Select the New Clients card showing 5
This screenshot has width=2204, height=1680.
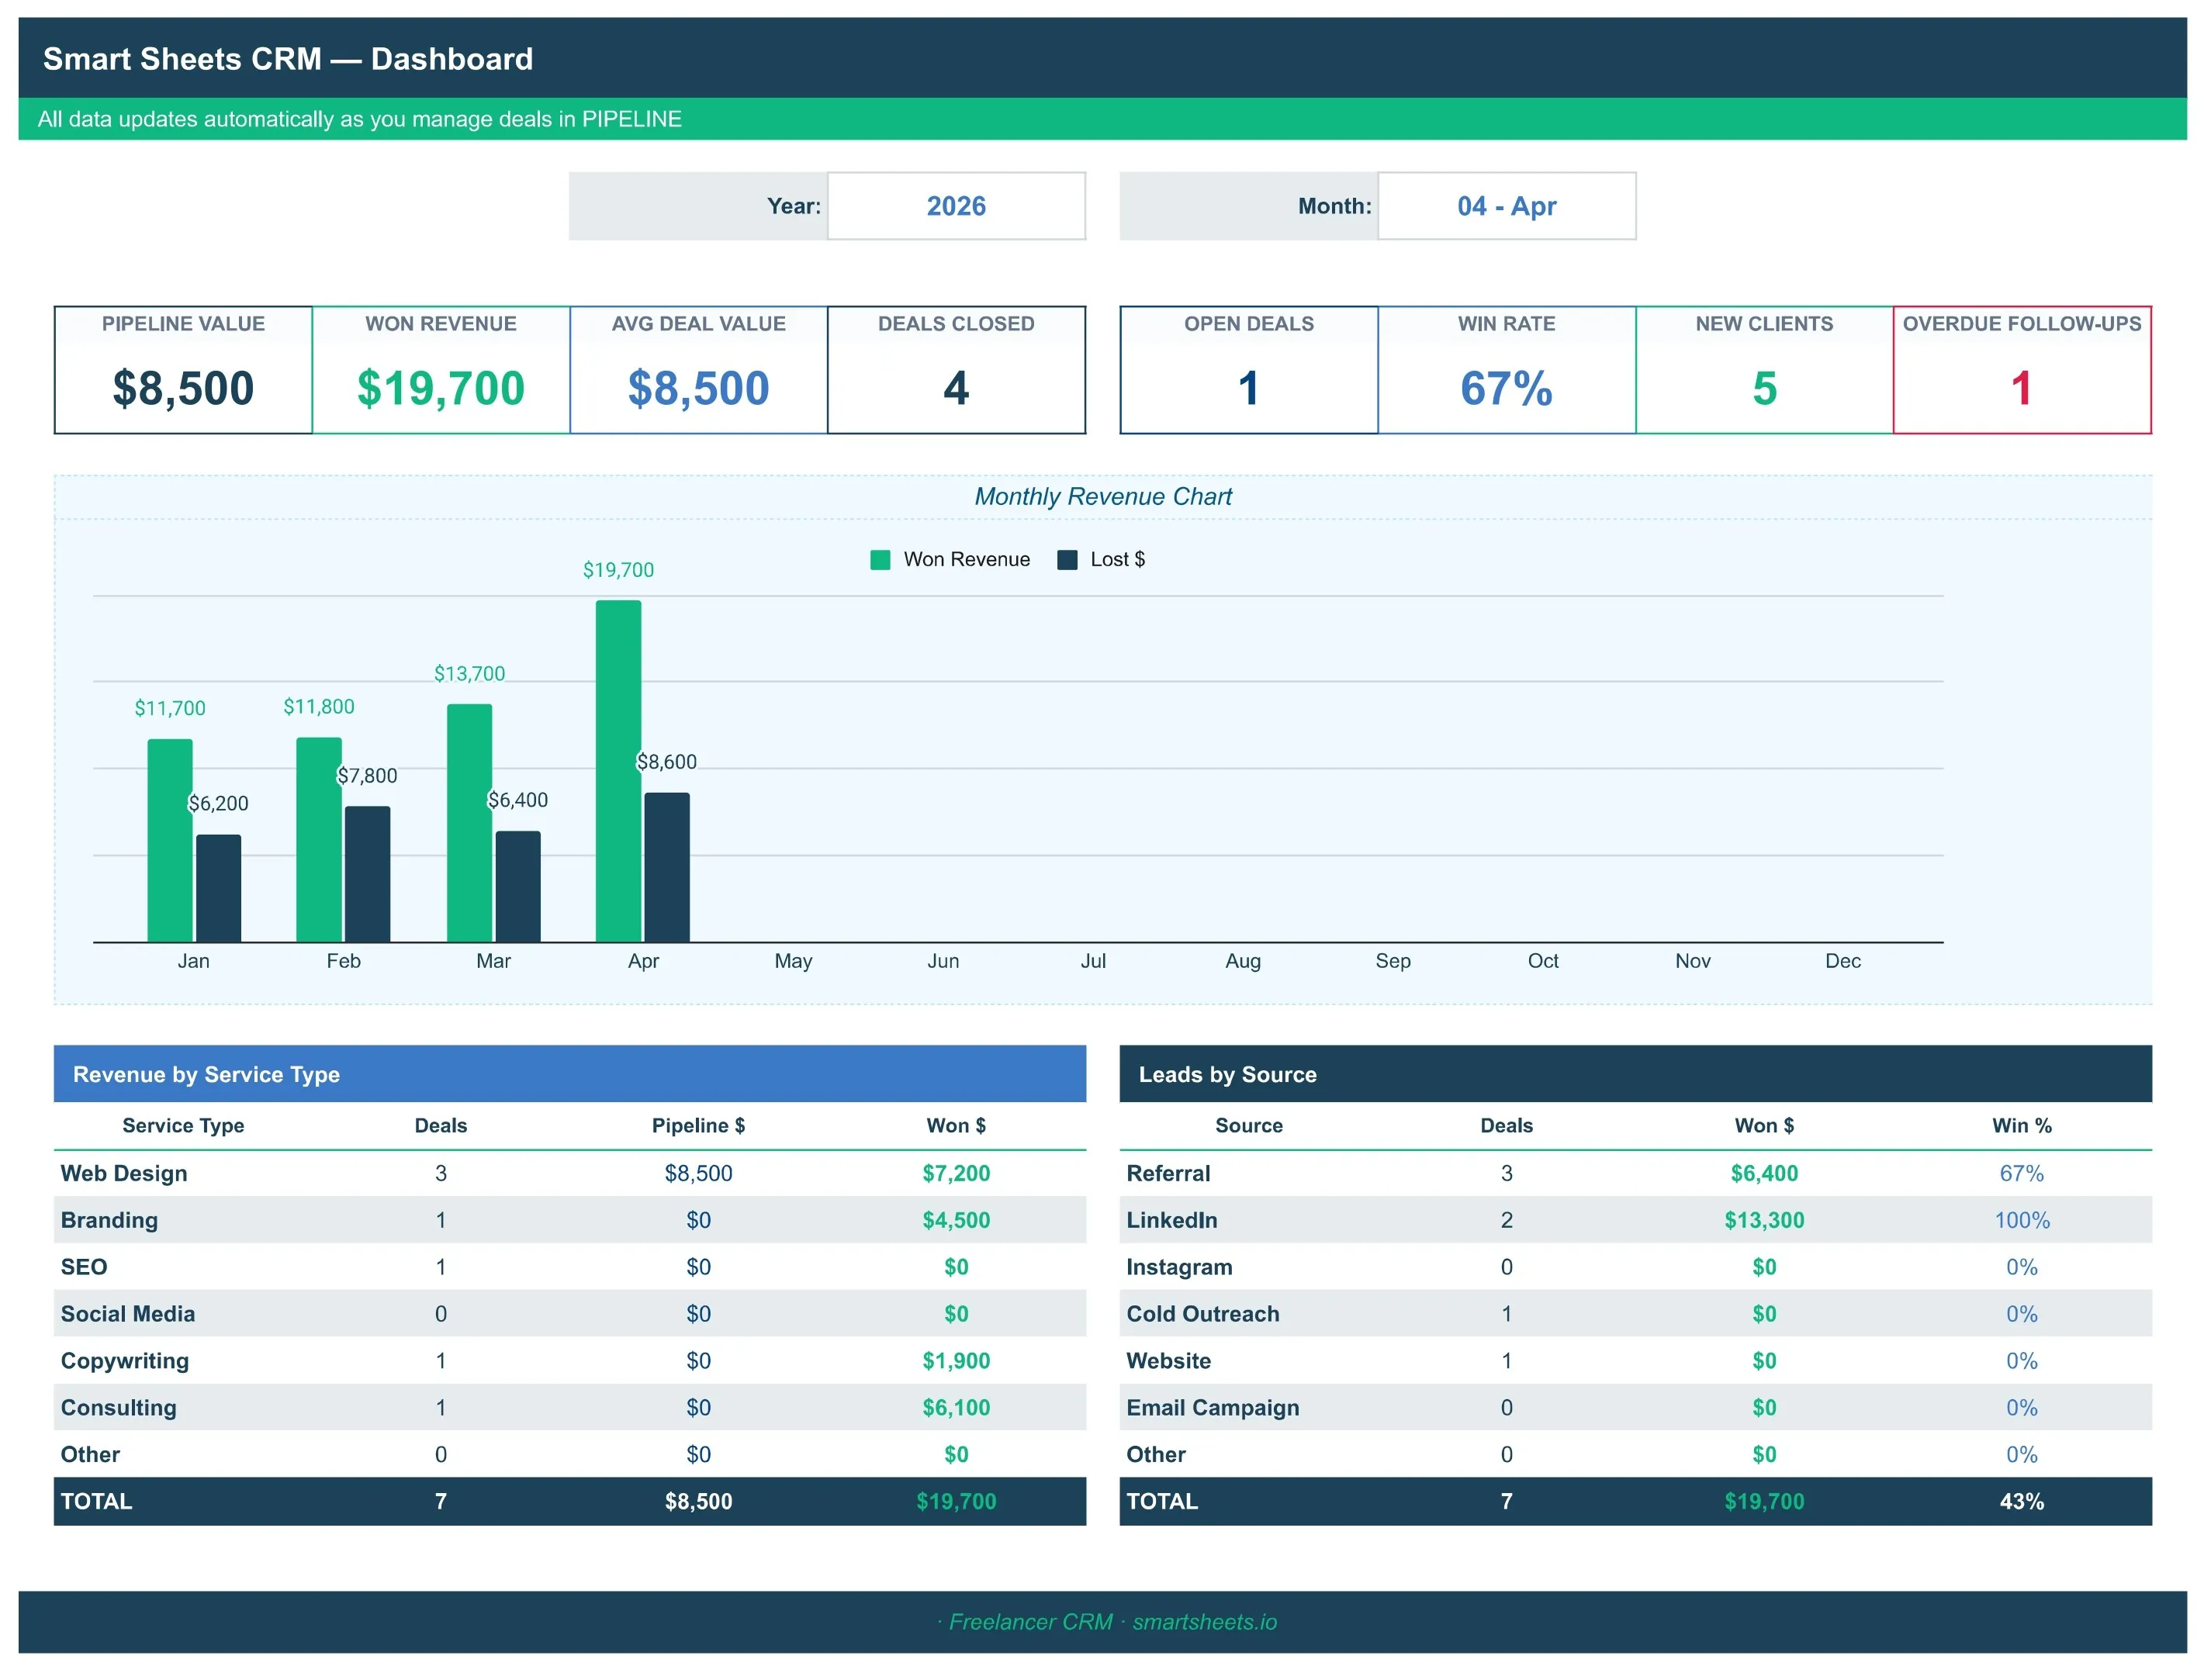[x=1764, y=370]
